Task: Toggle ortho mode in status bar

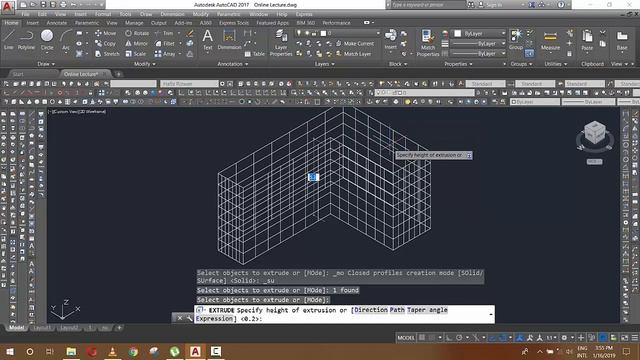Action: pyautogui.click(x=449, y=338)
